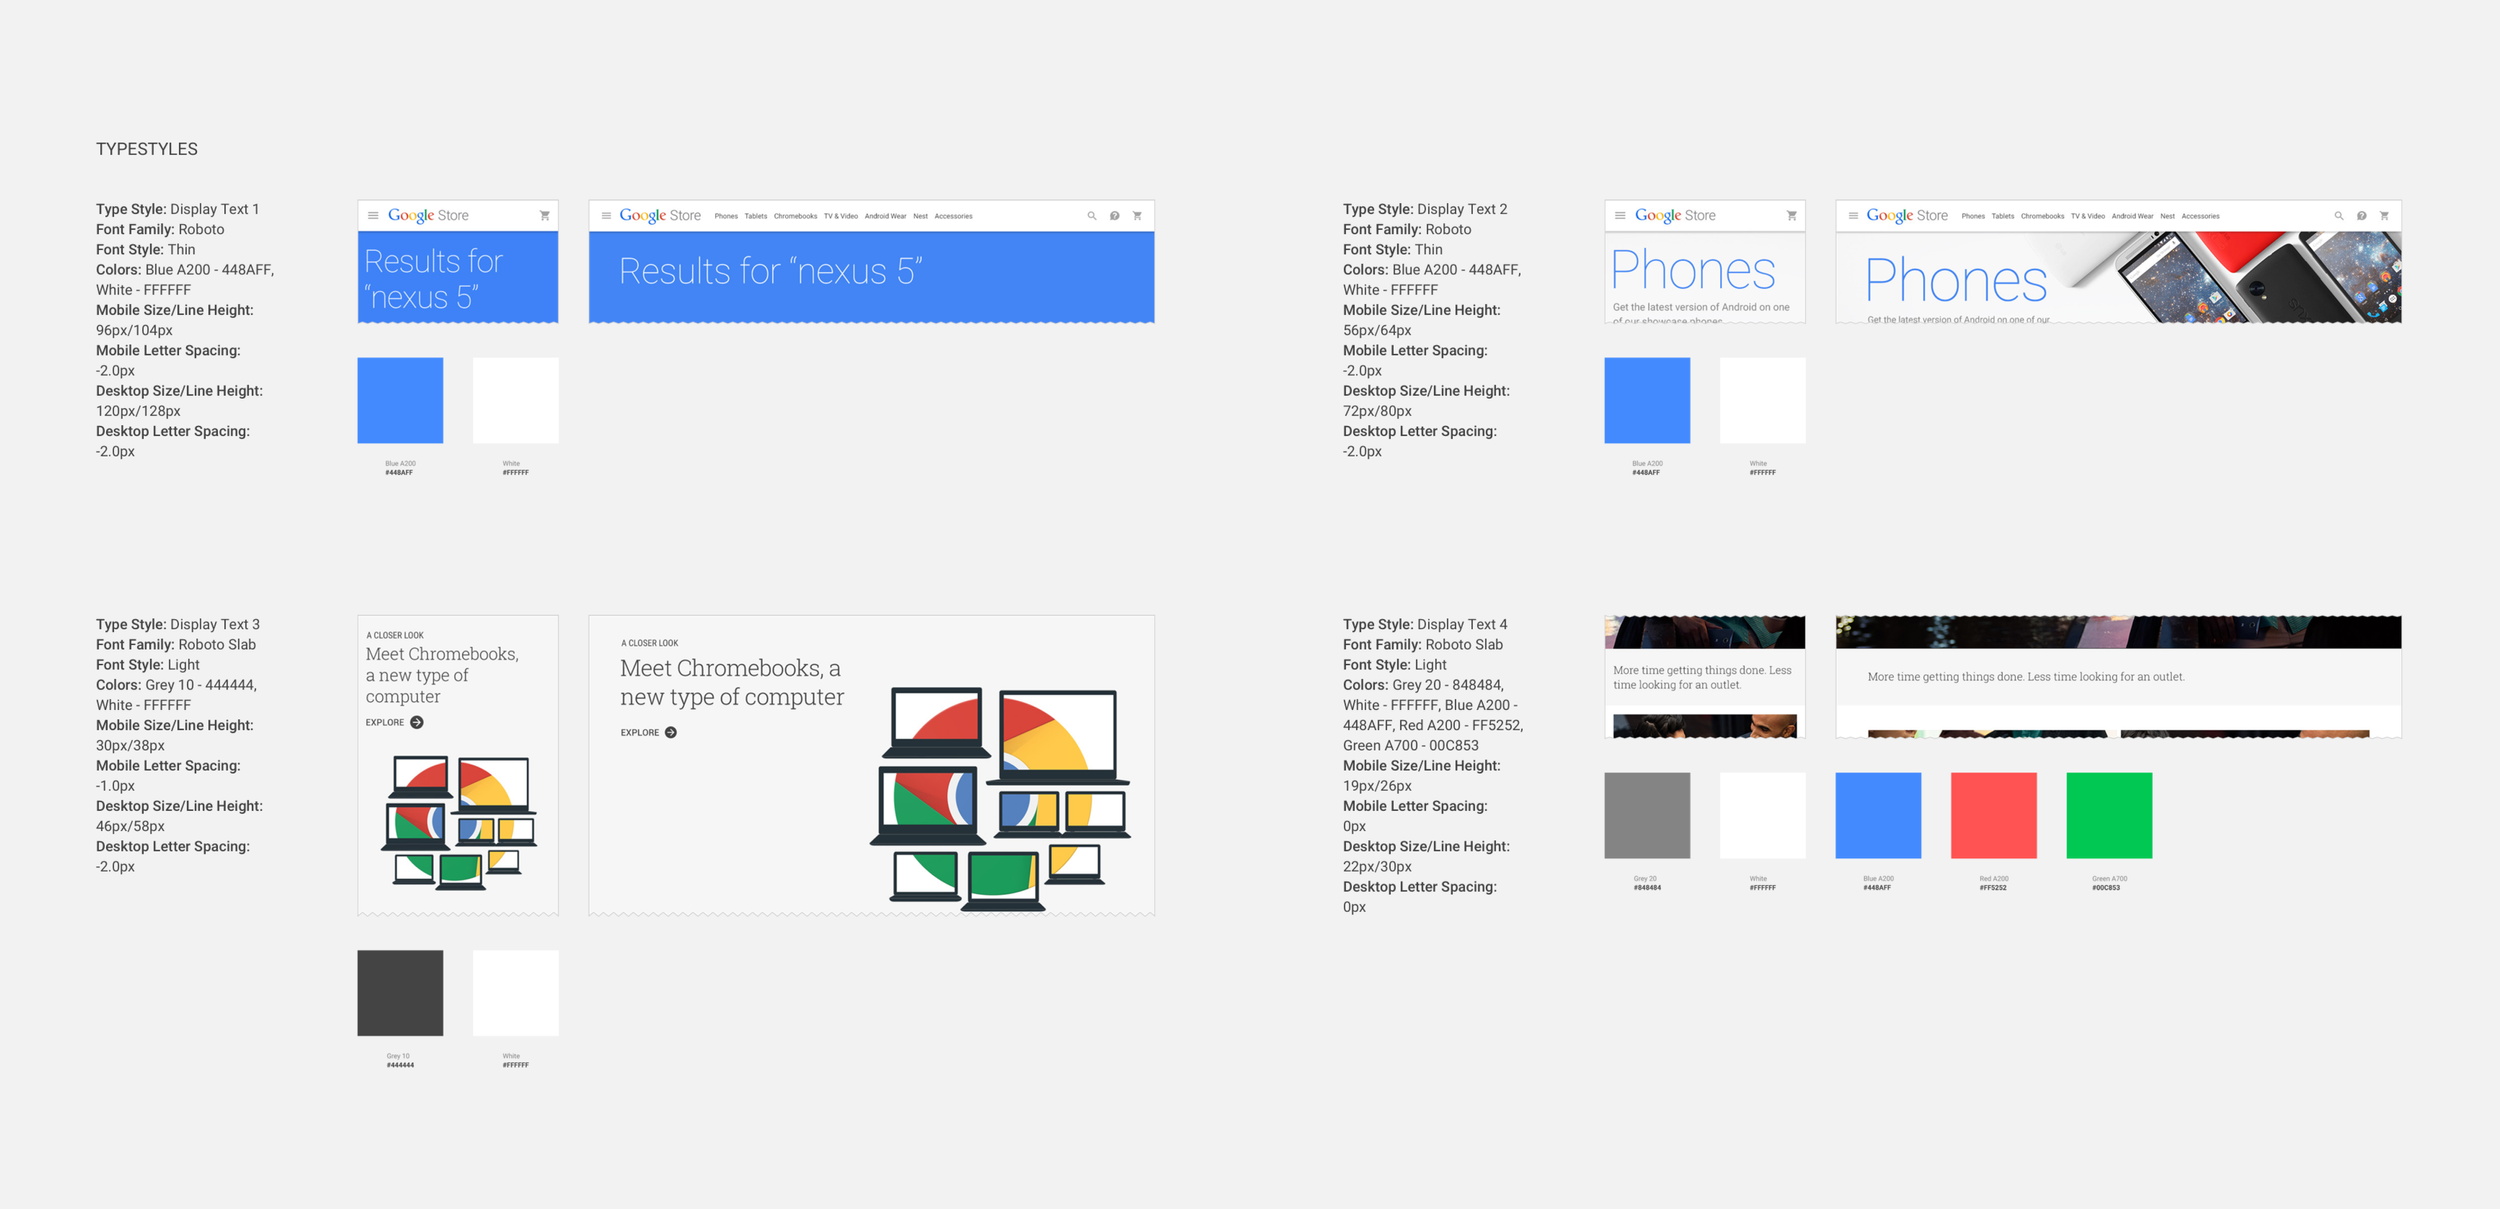The image size is (2500, 1209).
Task: Click cart icon in mobile "Results for nexus 5" mockup
Action: coord(544,216)
